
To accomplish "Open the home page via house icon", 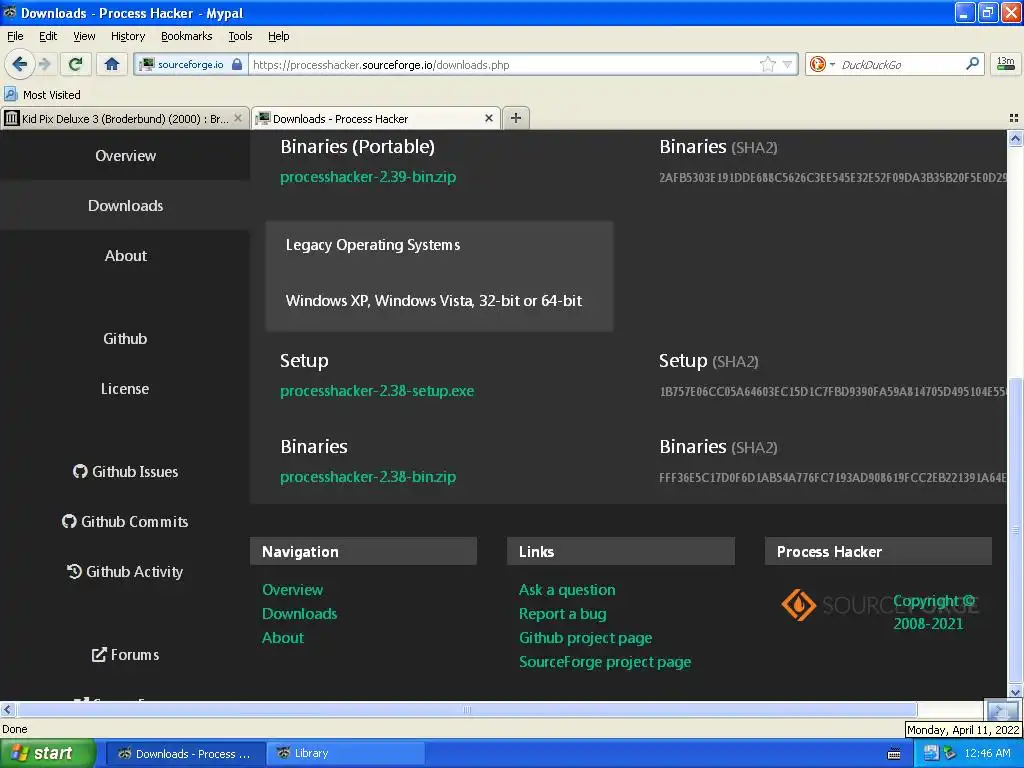I will [112, 64].
